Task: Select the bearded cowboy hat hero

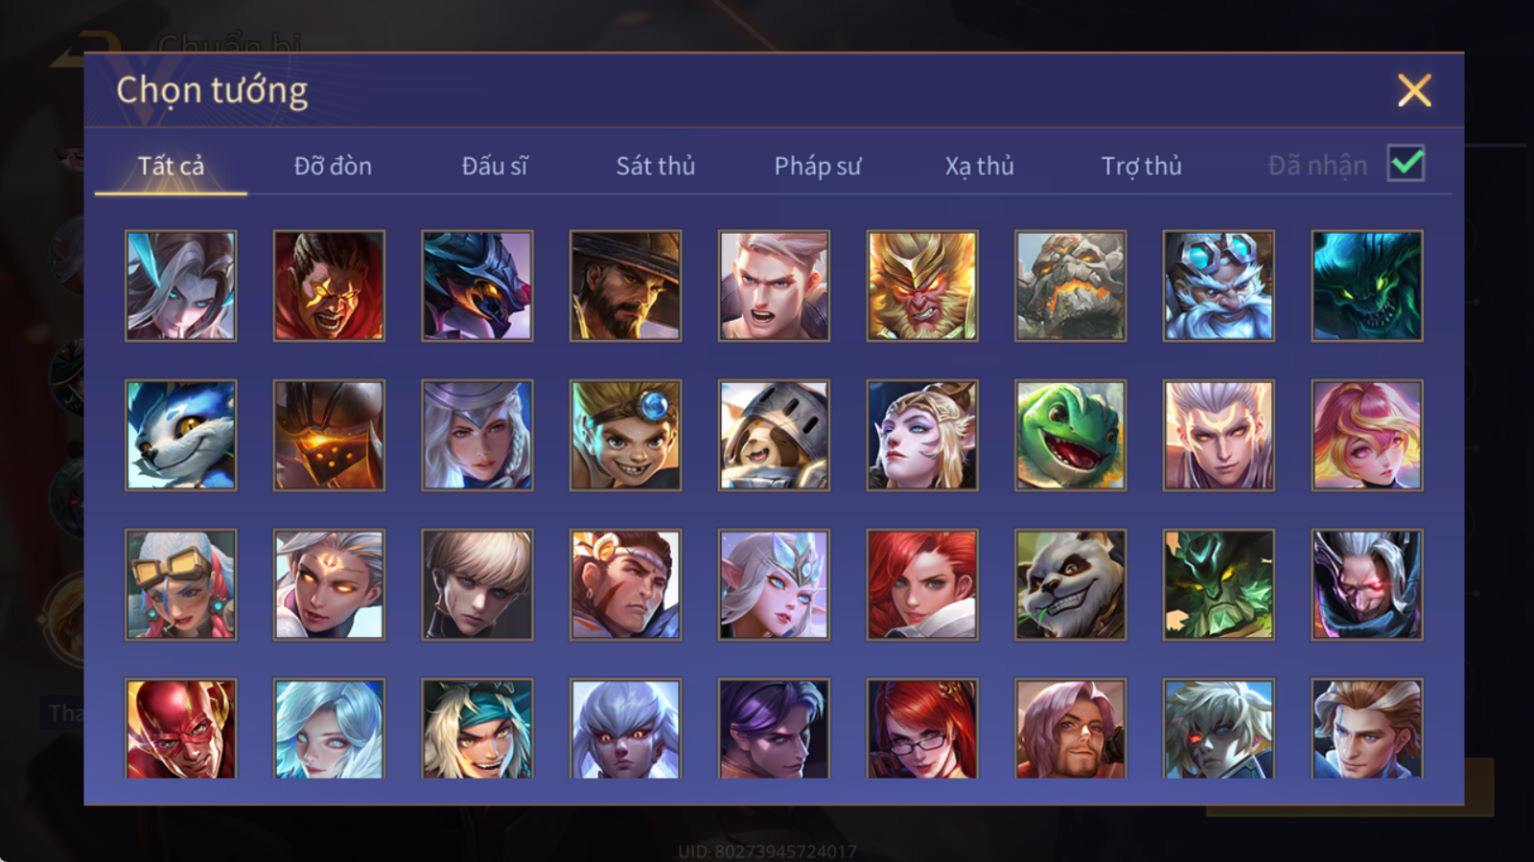Action: tap(626, 286)
